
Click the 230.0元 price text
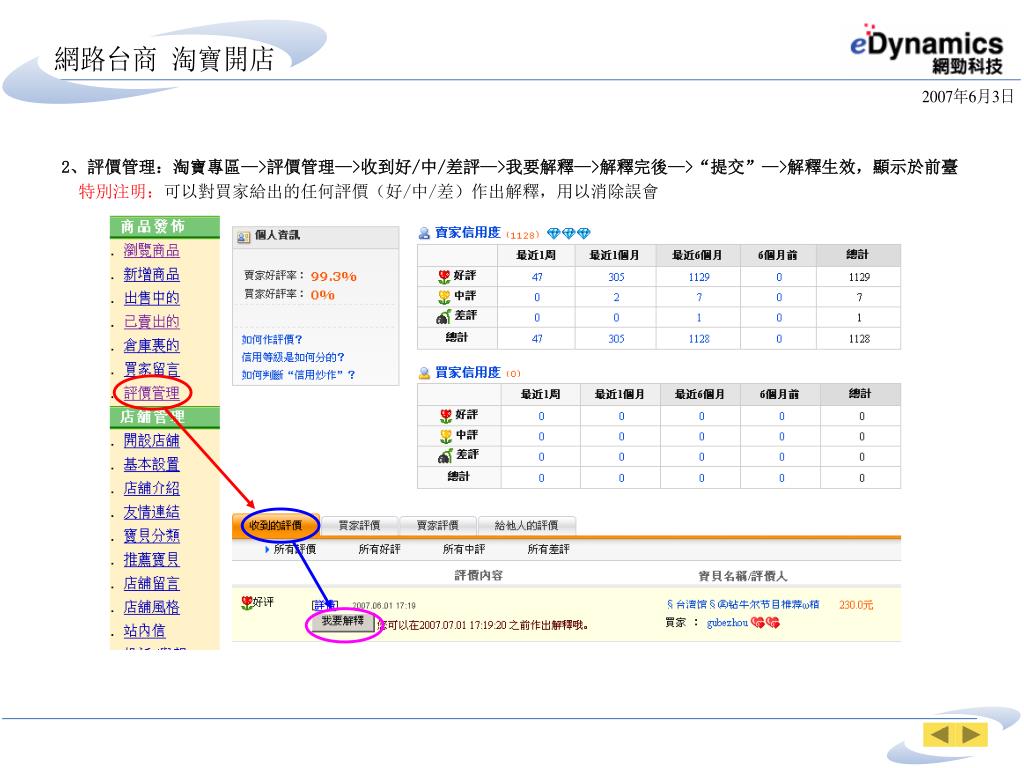tap(856, 605)
